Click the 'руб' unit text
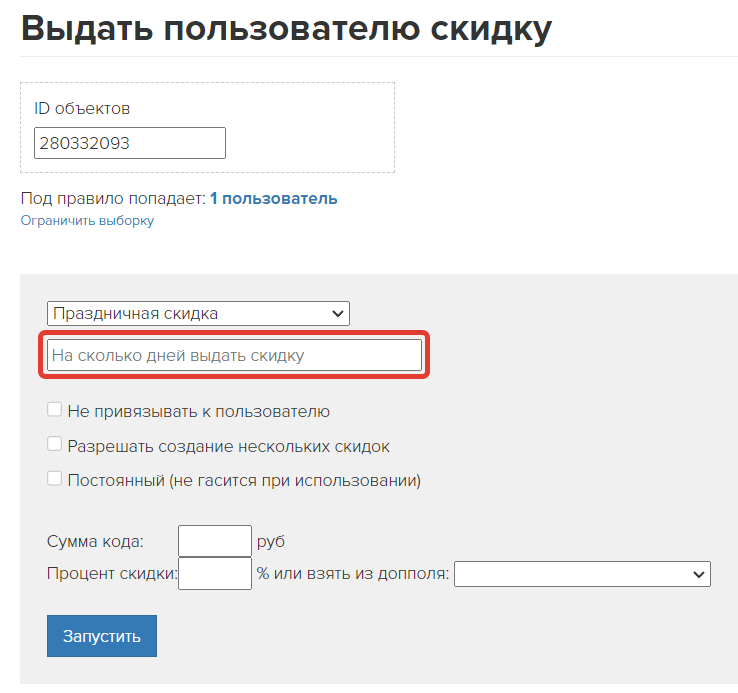This screenshot has width=738, height=693. 271,542
